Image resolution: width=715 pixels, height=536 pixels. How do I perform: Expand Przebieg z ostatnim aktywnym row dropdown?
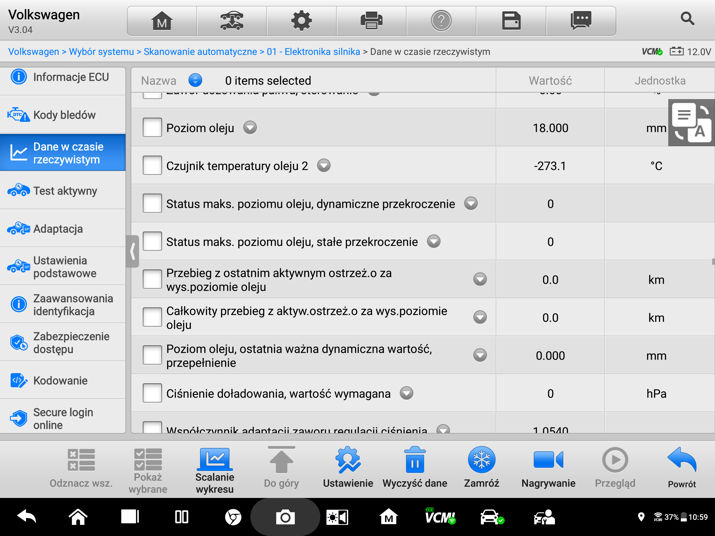[480, 279]
